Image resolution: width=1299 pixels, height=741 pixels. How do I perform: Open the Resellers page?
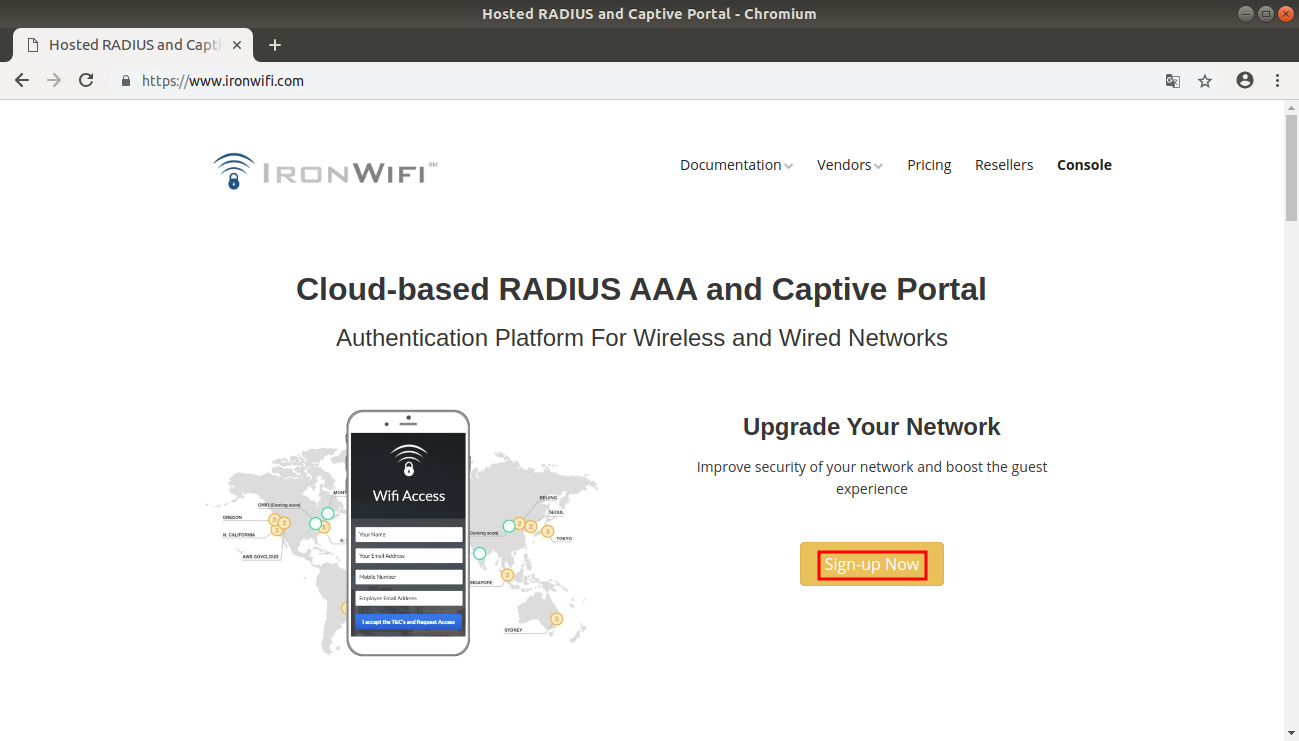point(1004,165)
